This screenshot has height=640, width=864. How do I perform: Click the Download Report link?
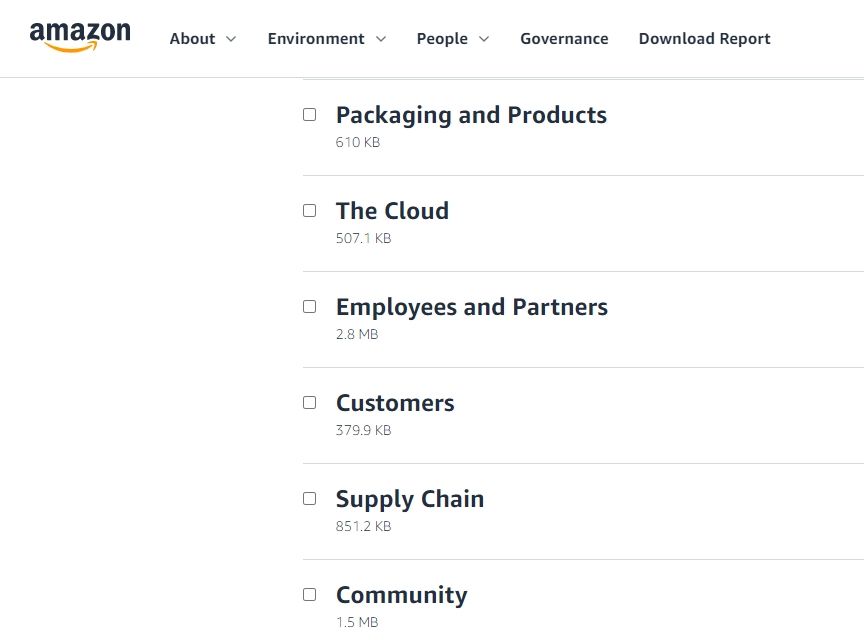tap(704, 39)
